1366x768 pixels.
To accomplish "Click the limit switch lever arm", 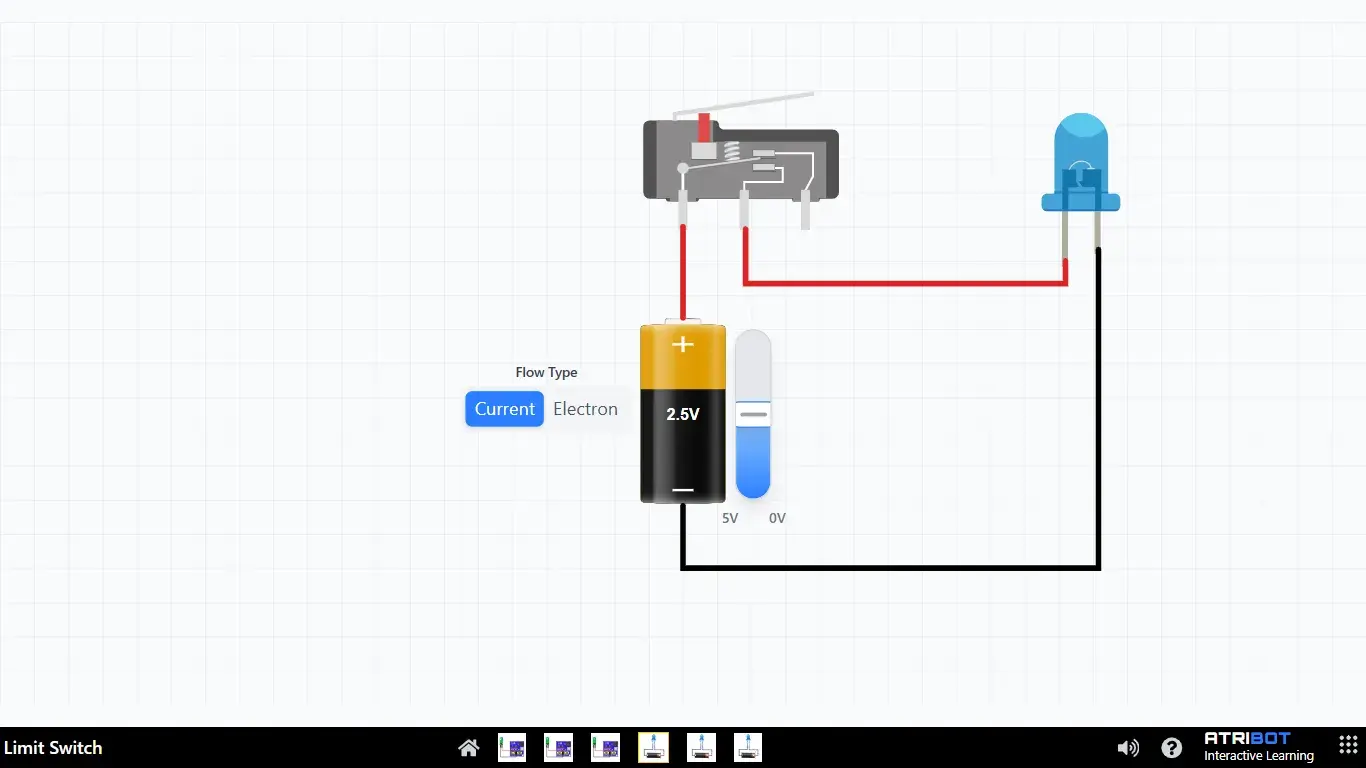I will point(744,104).
